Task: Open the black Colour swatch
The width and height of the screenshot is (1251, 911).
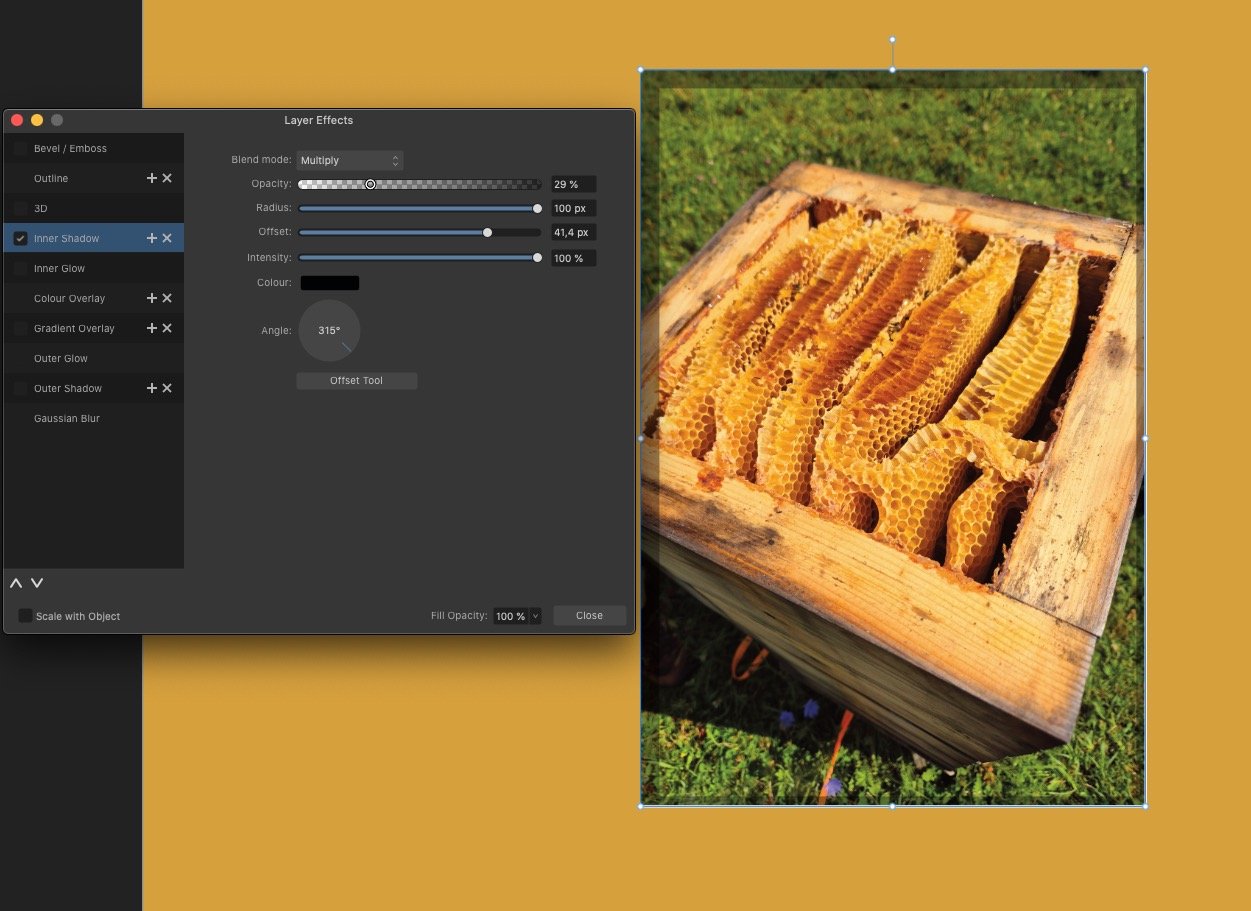Action: [x=330, y=283]
